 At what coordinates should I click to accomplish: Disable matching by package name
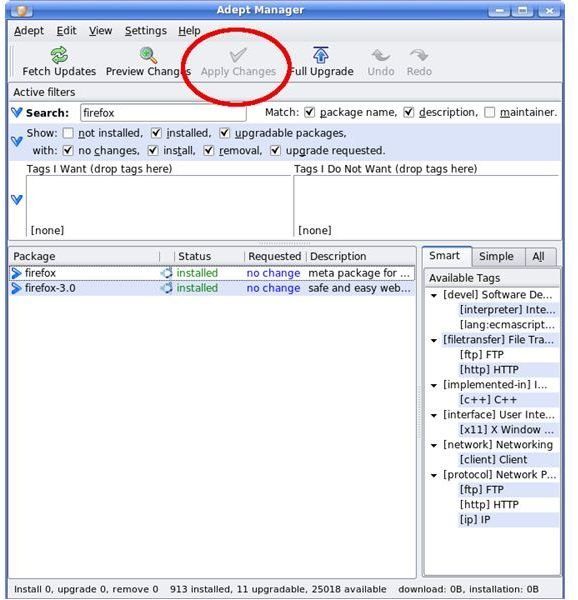point(309,112)
